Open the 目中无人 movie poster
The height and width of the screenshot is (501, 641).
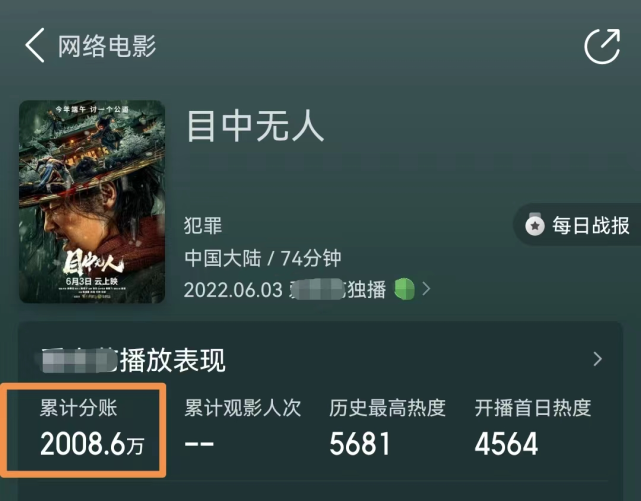[x=92, y=201]
